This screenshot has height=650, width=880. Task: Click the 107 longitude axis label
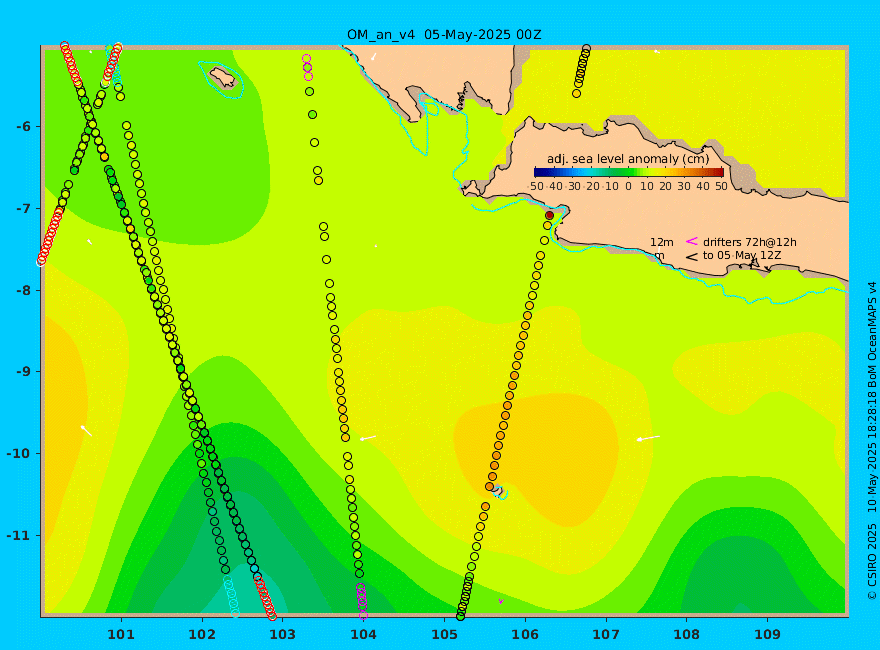(606, 635)
